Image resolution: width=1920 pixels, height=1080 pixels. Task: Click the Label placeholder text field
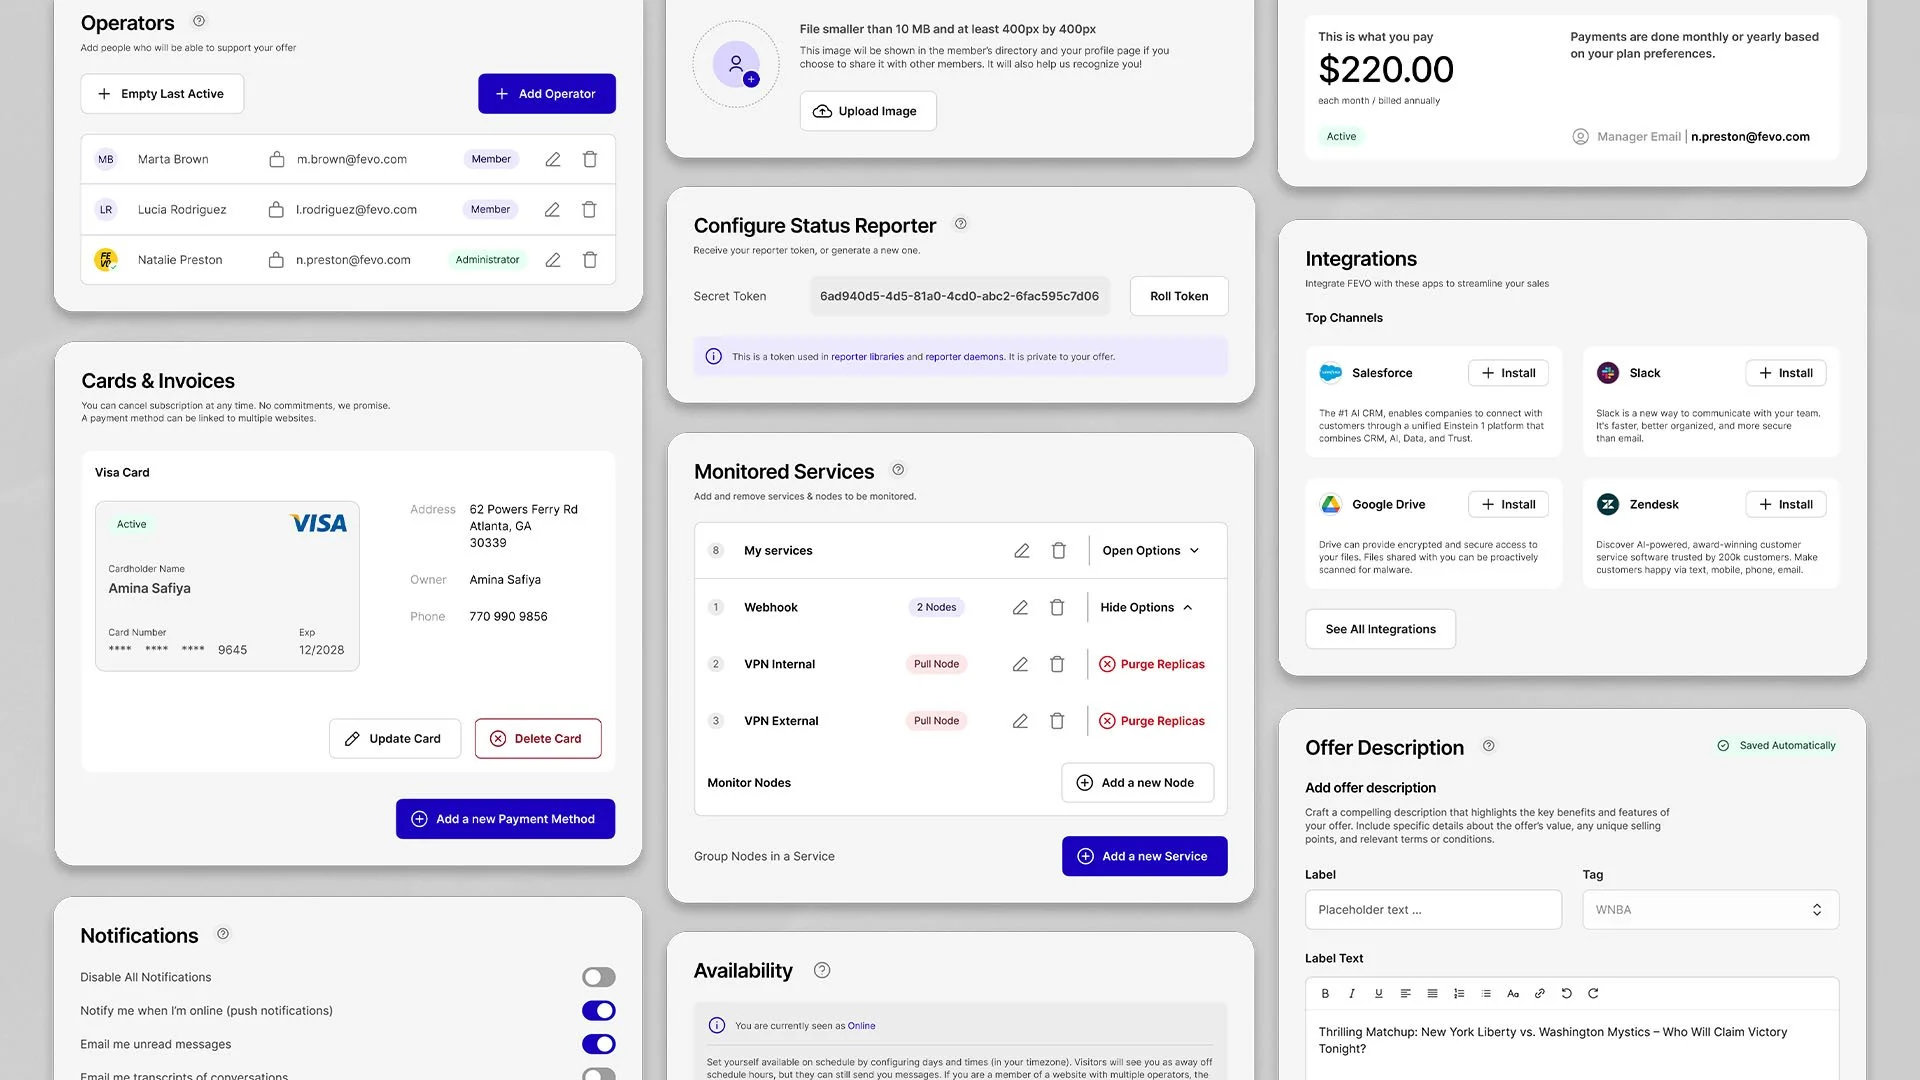1433,910
